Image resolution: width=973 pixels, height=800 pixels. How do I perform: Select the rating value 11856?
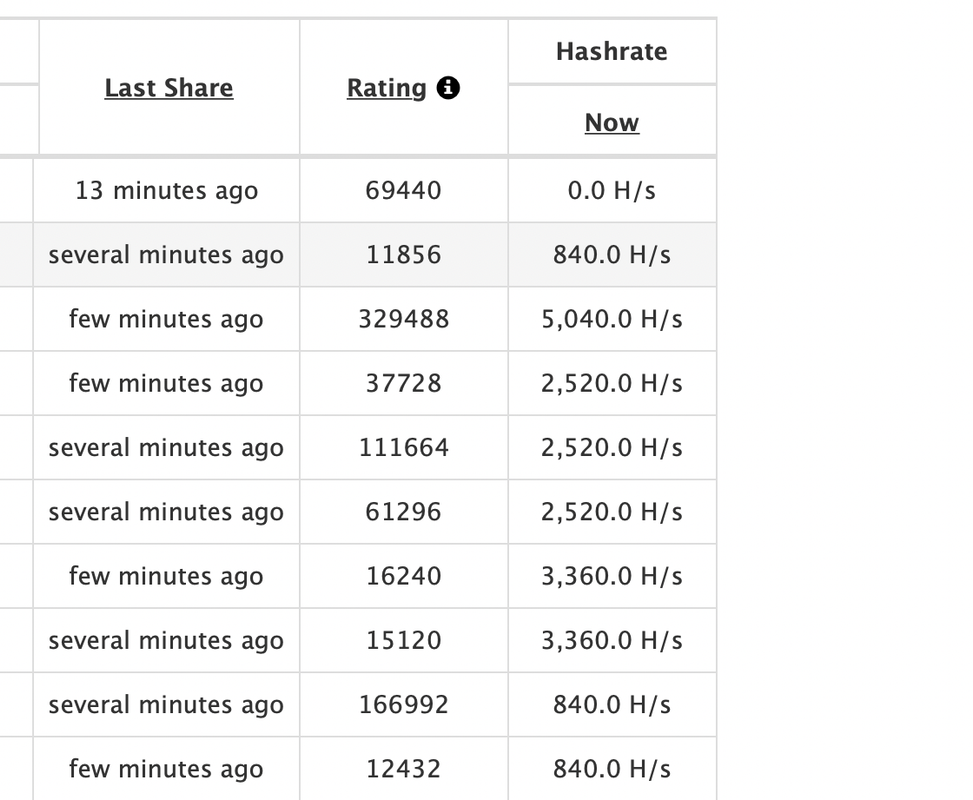pyautogui.click(x=404, y=255)
